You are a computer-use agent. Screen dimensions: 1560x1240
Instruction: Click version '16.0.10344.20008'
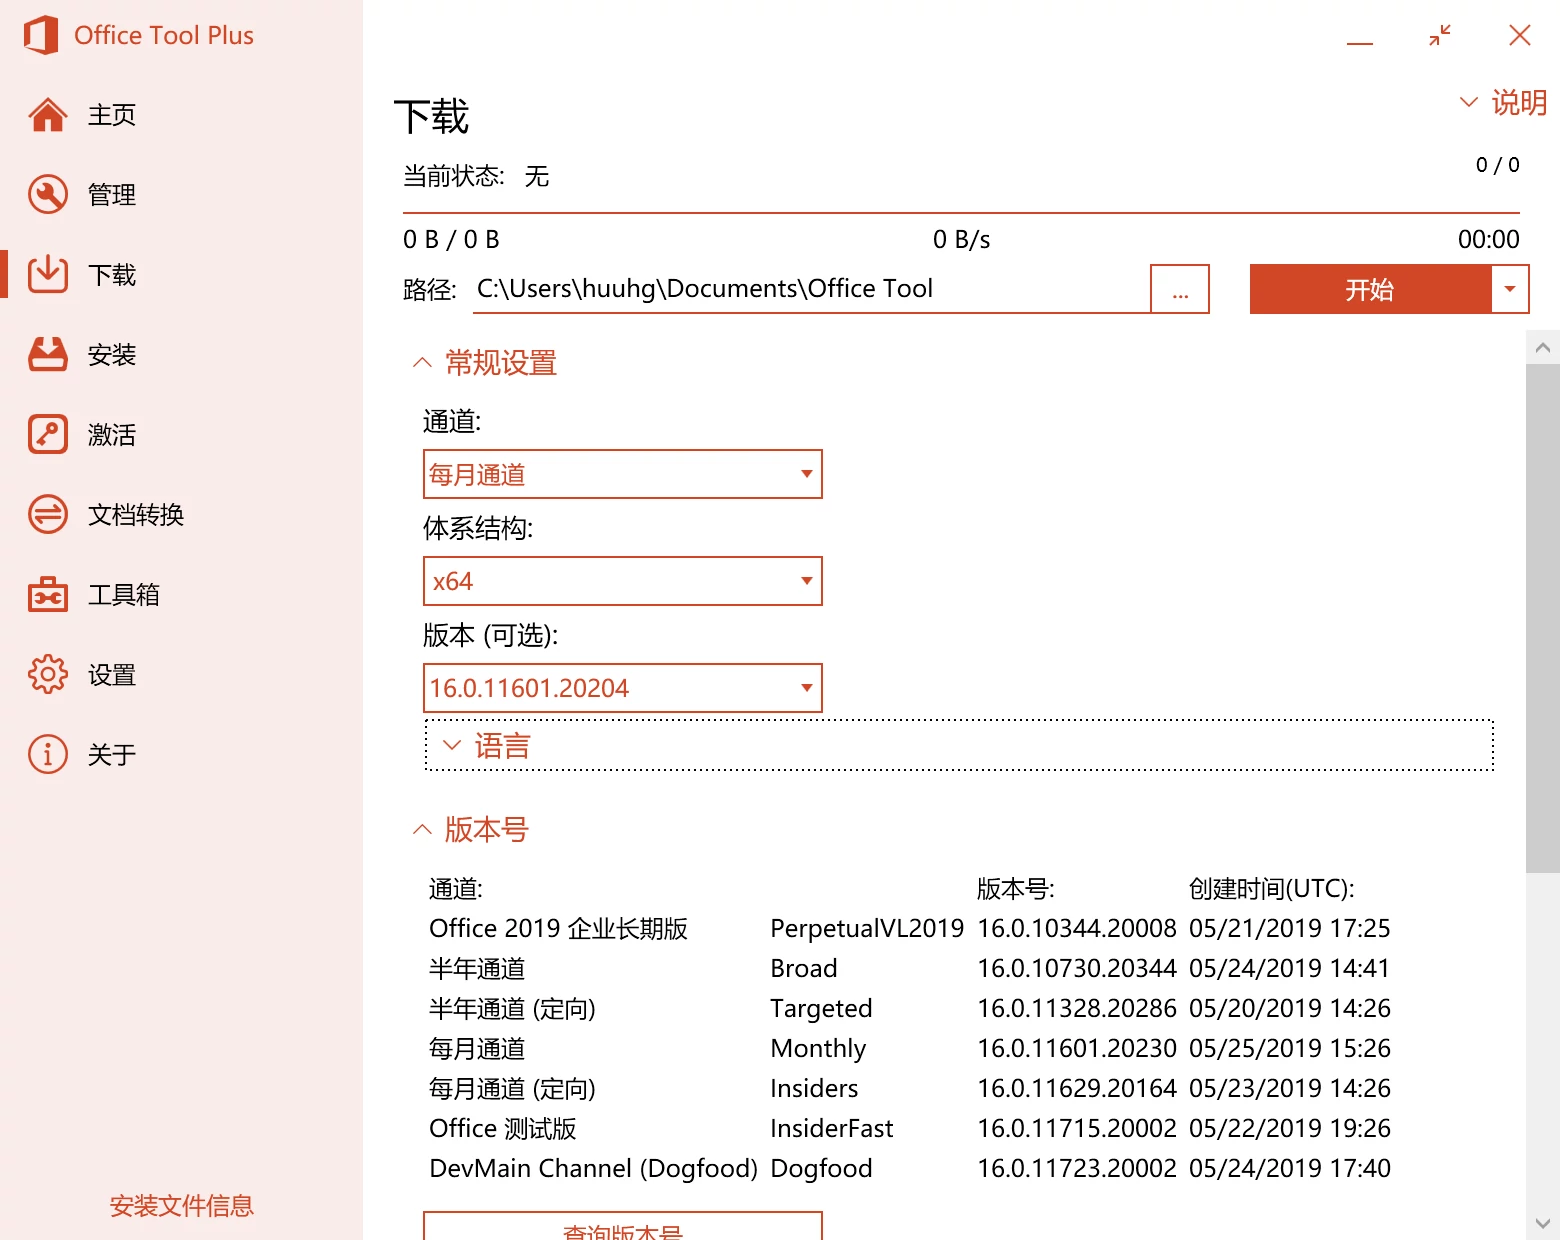pyautogui.click(x=1077, y=929)
